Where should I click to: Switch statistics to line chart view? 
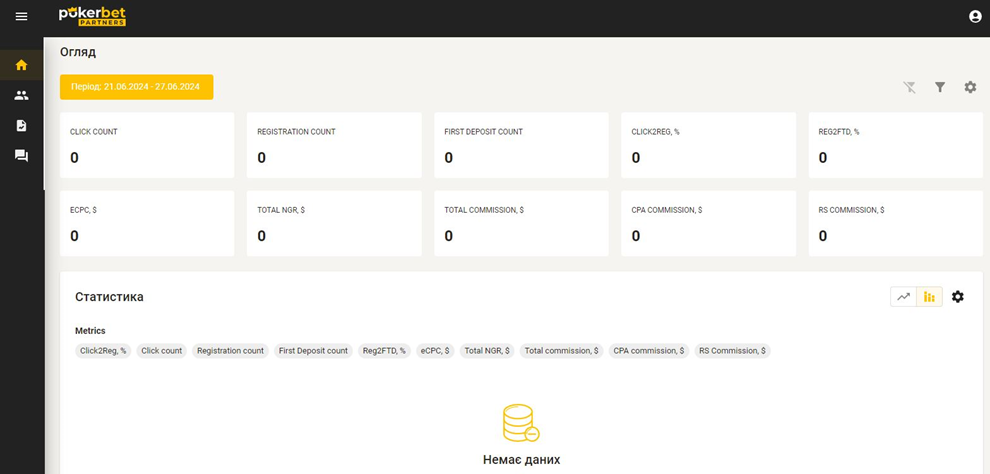tap(904, 297)
